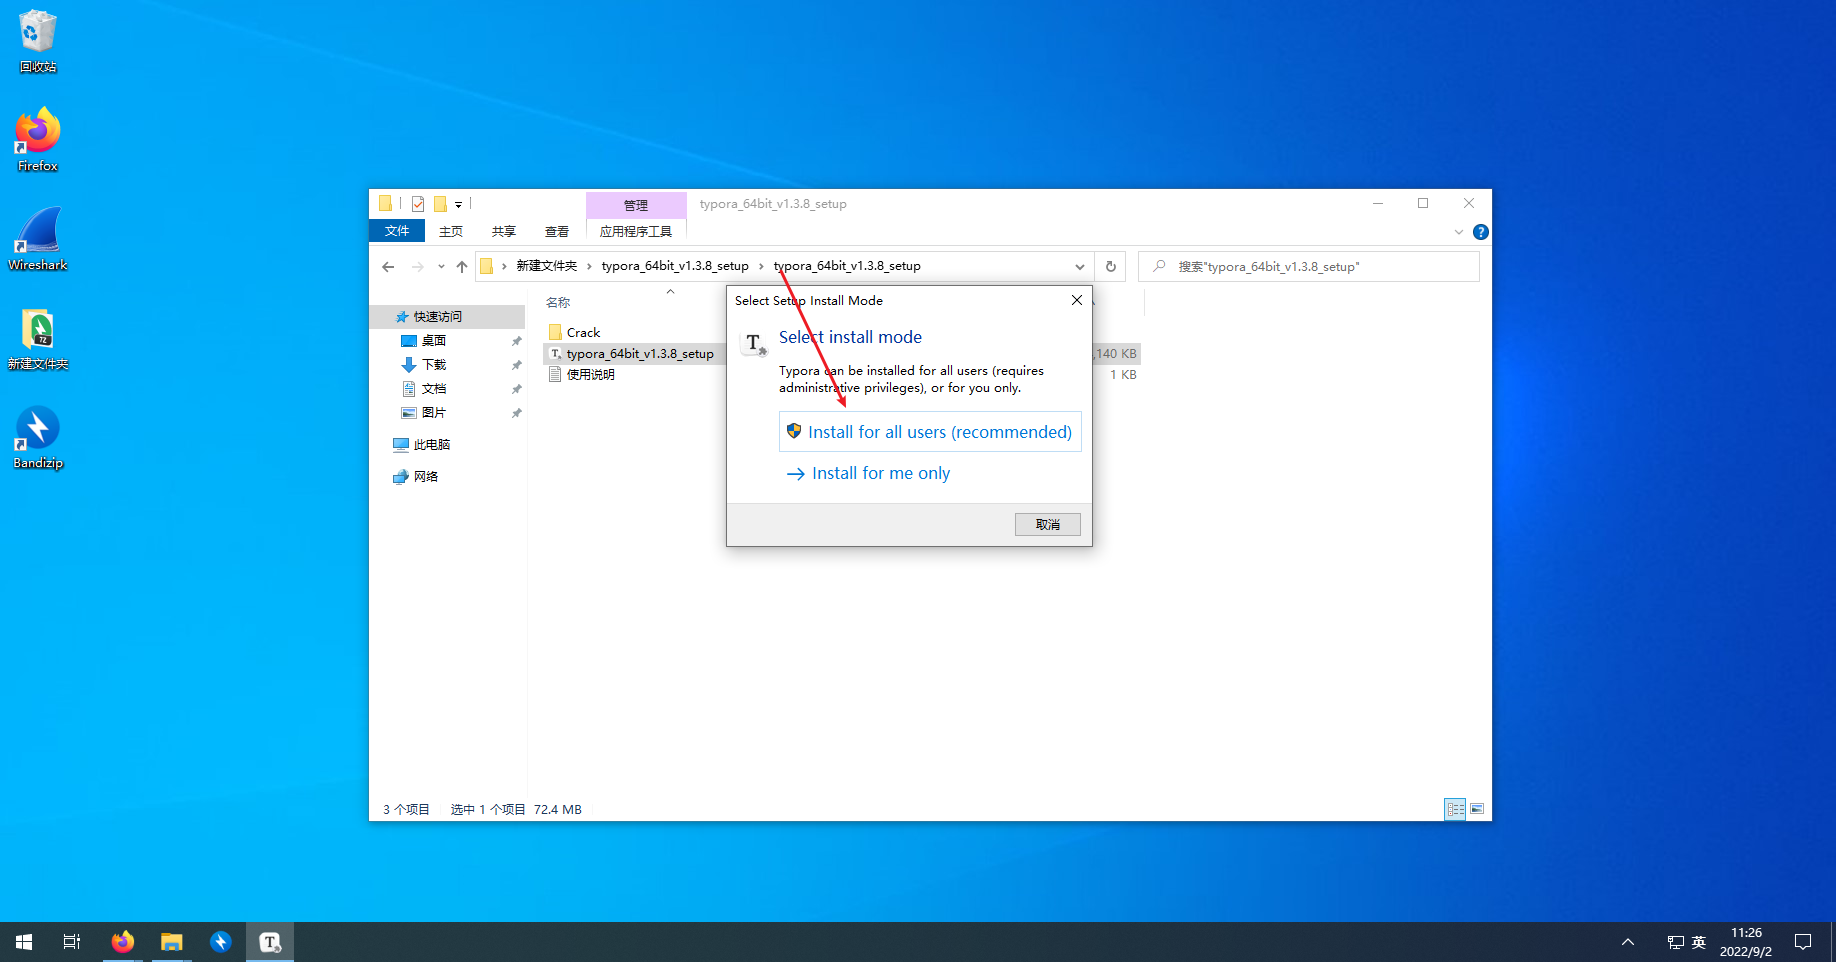Screen dimensions: 1836x962
Task: Switch to the 主页 ribbon tab
Action: [451, 231]
